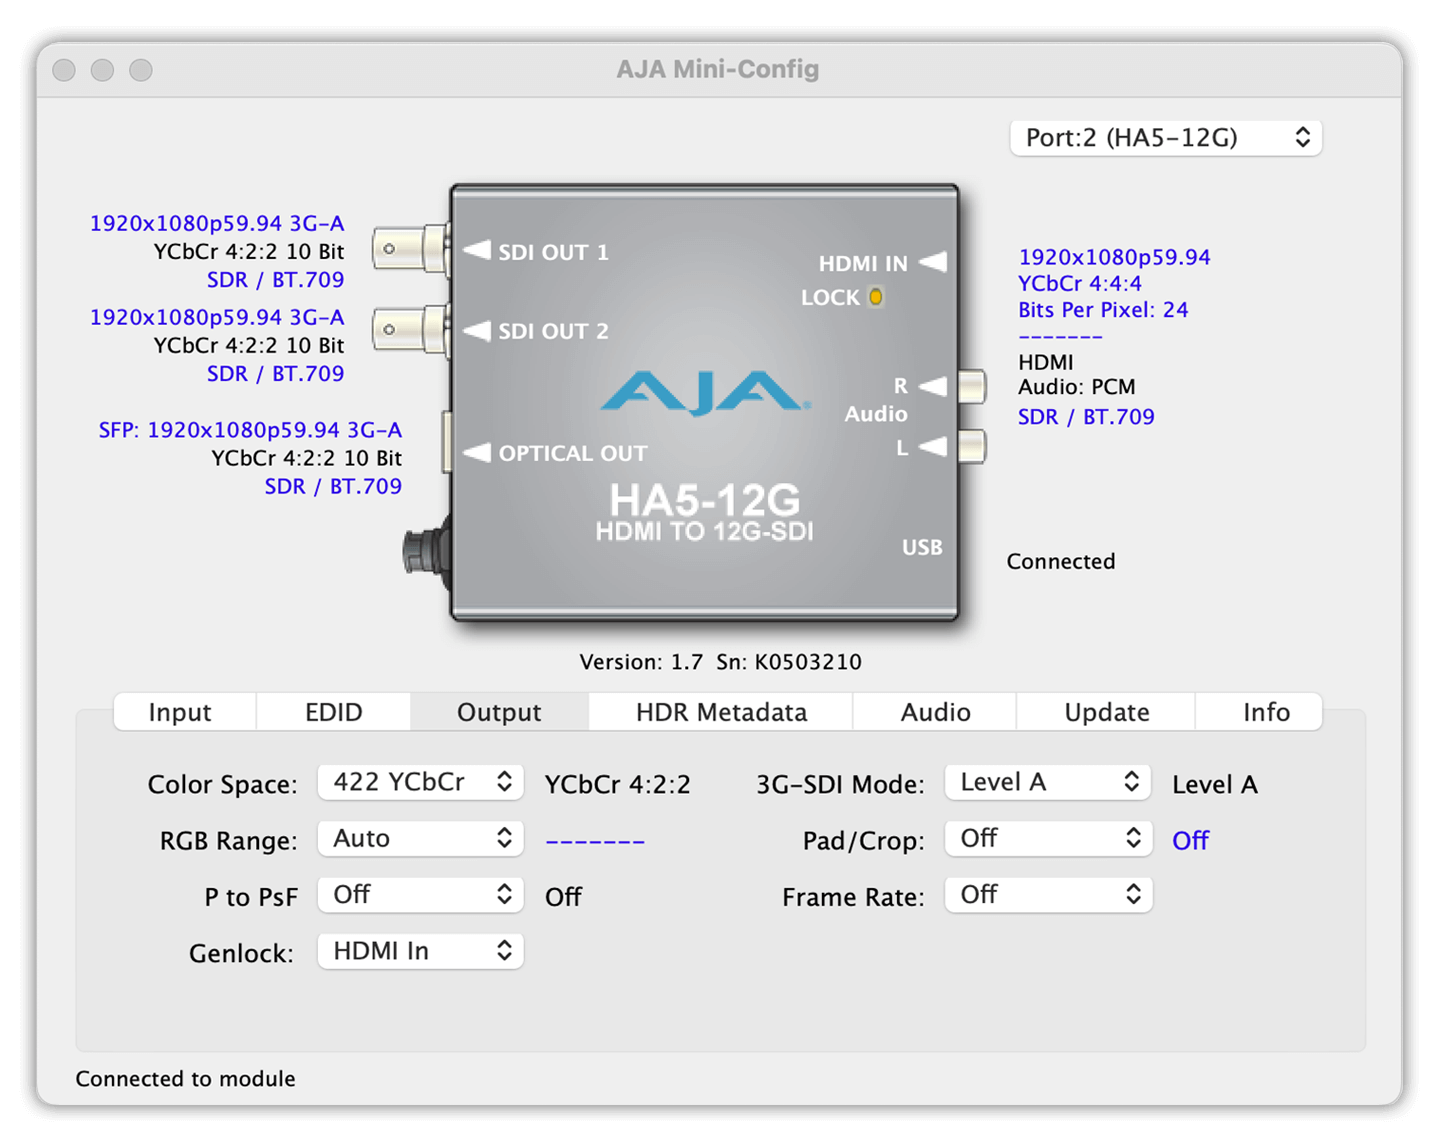This screenshot has width=1440, height=1147.
Task: Open the 3G-SDI Mode Level A dropdown
Action: tap(1048, 782)
